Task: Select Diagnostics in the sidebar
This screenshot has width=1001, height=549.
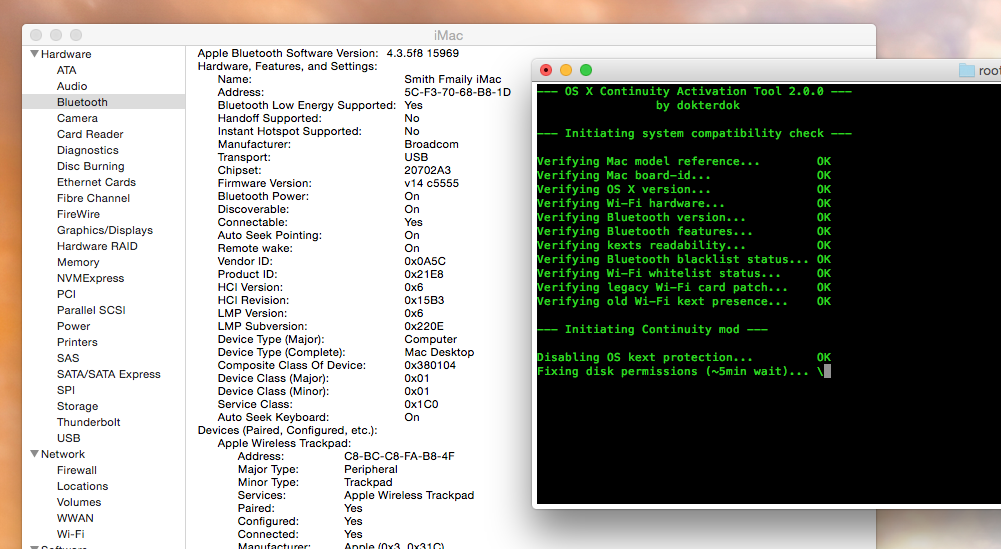Action: [87, 150]
